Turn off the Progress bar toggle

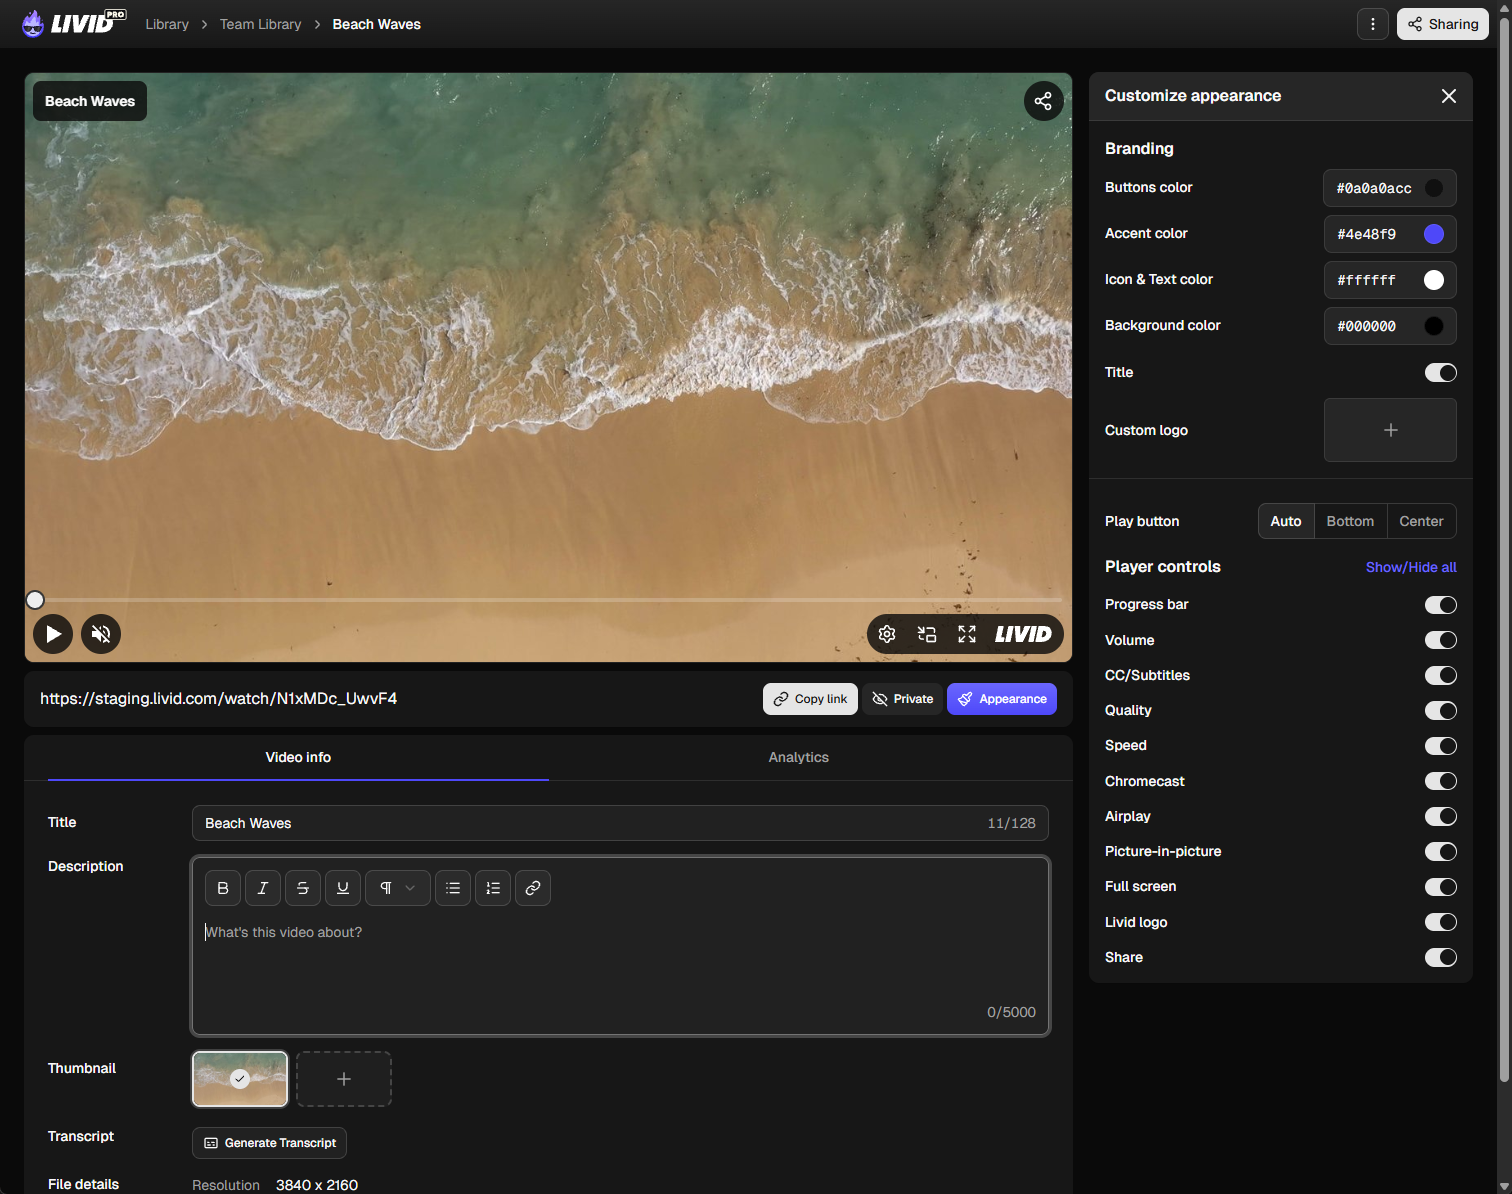(1440, 605)
